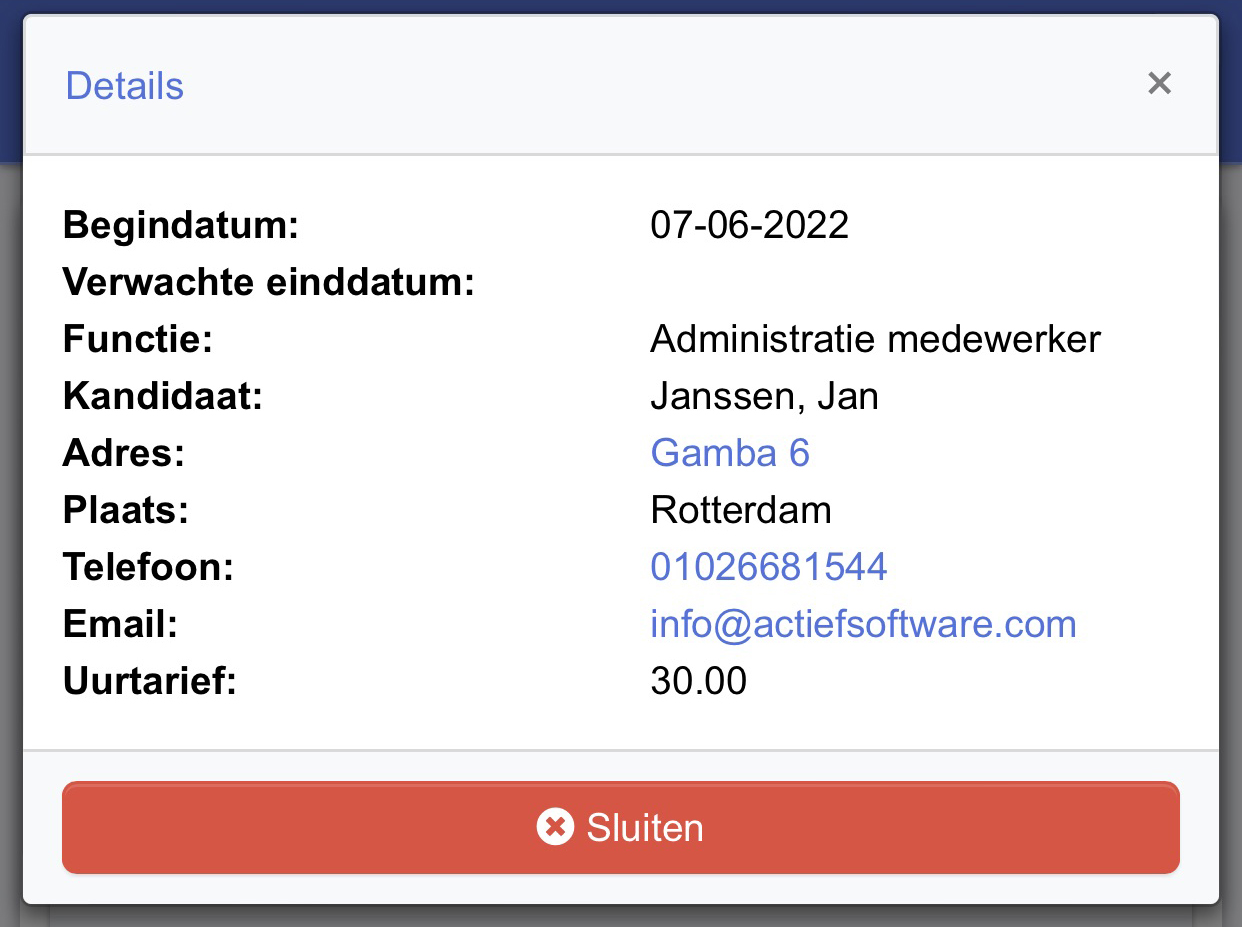Click the circled X icon beside Sluiten
The image size is (1242, 927).
click(555, 828)
